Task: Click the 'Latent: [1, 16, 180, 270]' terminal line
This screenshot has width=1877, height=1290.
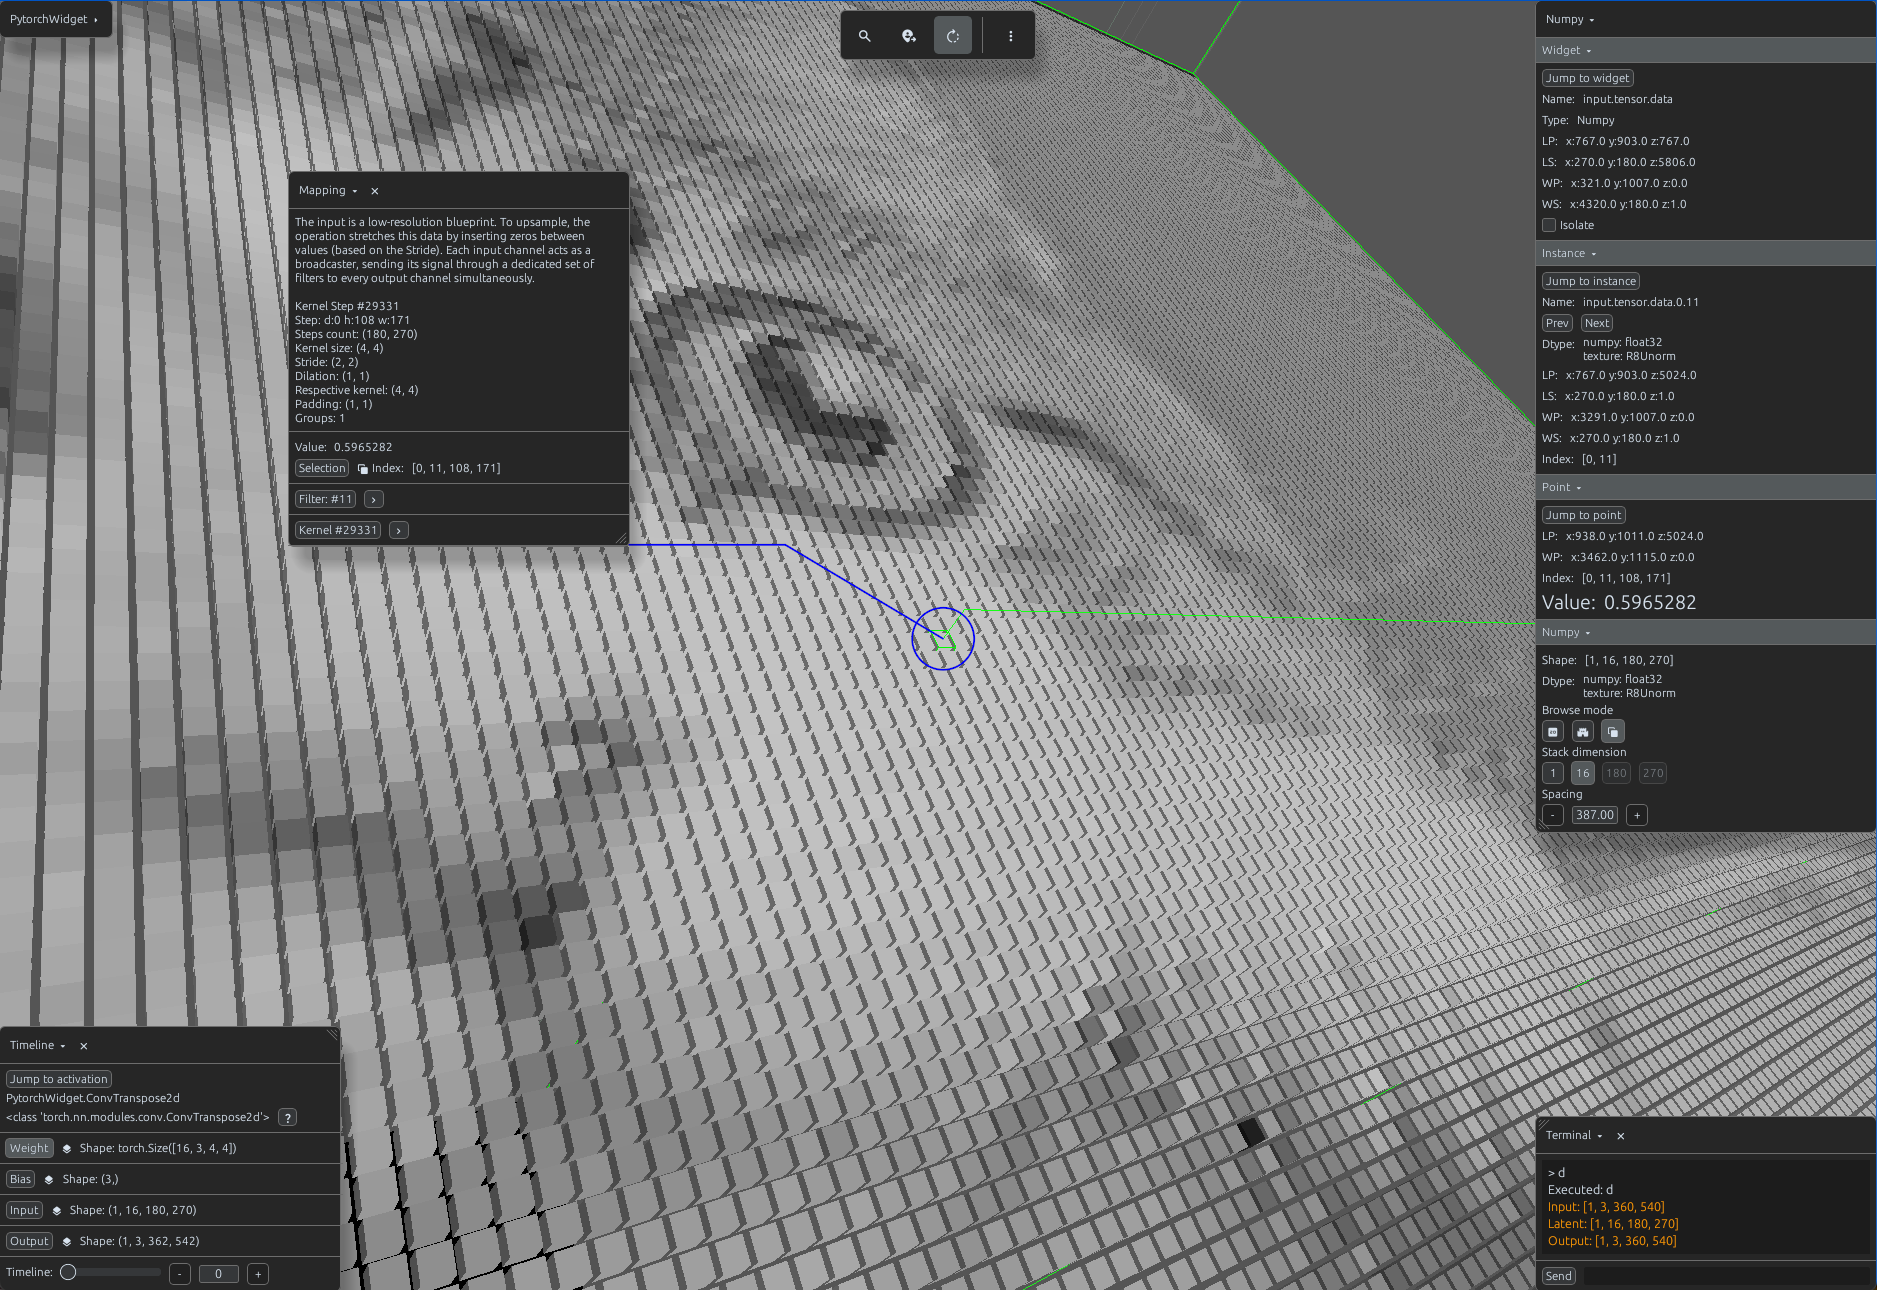Action: coord(1613,1224)
